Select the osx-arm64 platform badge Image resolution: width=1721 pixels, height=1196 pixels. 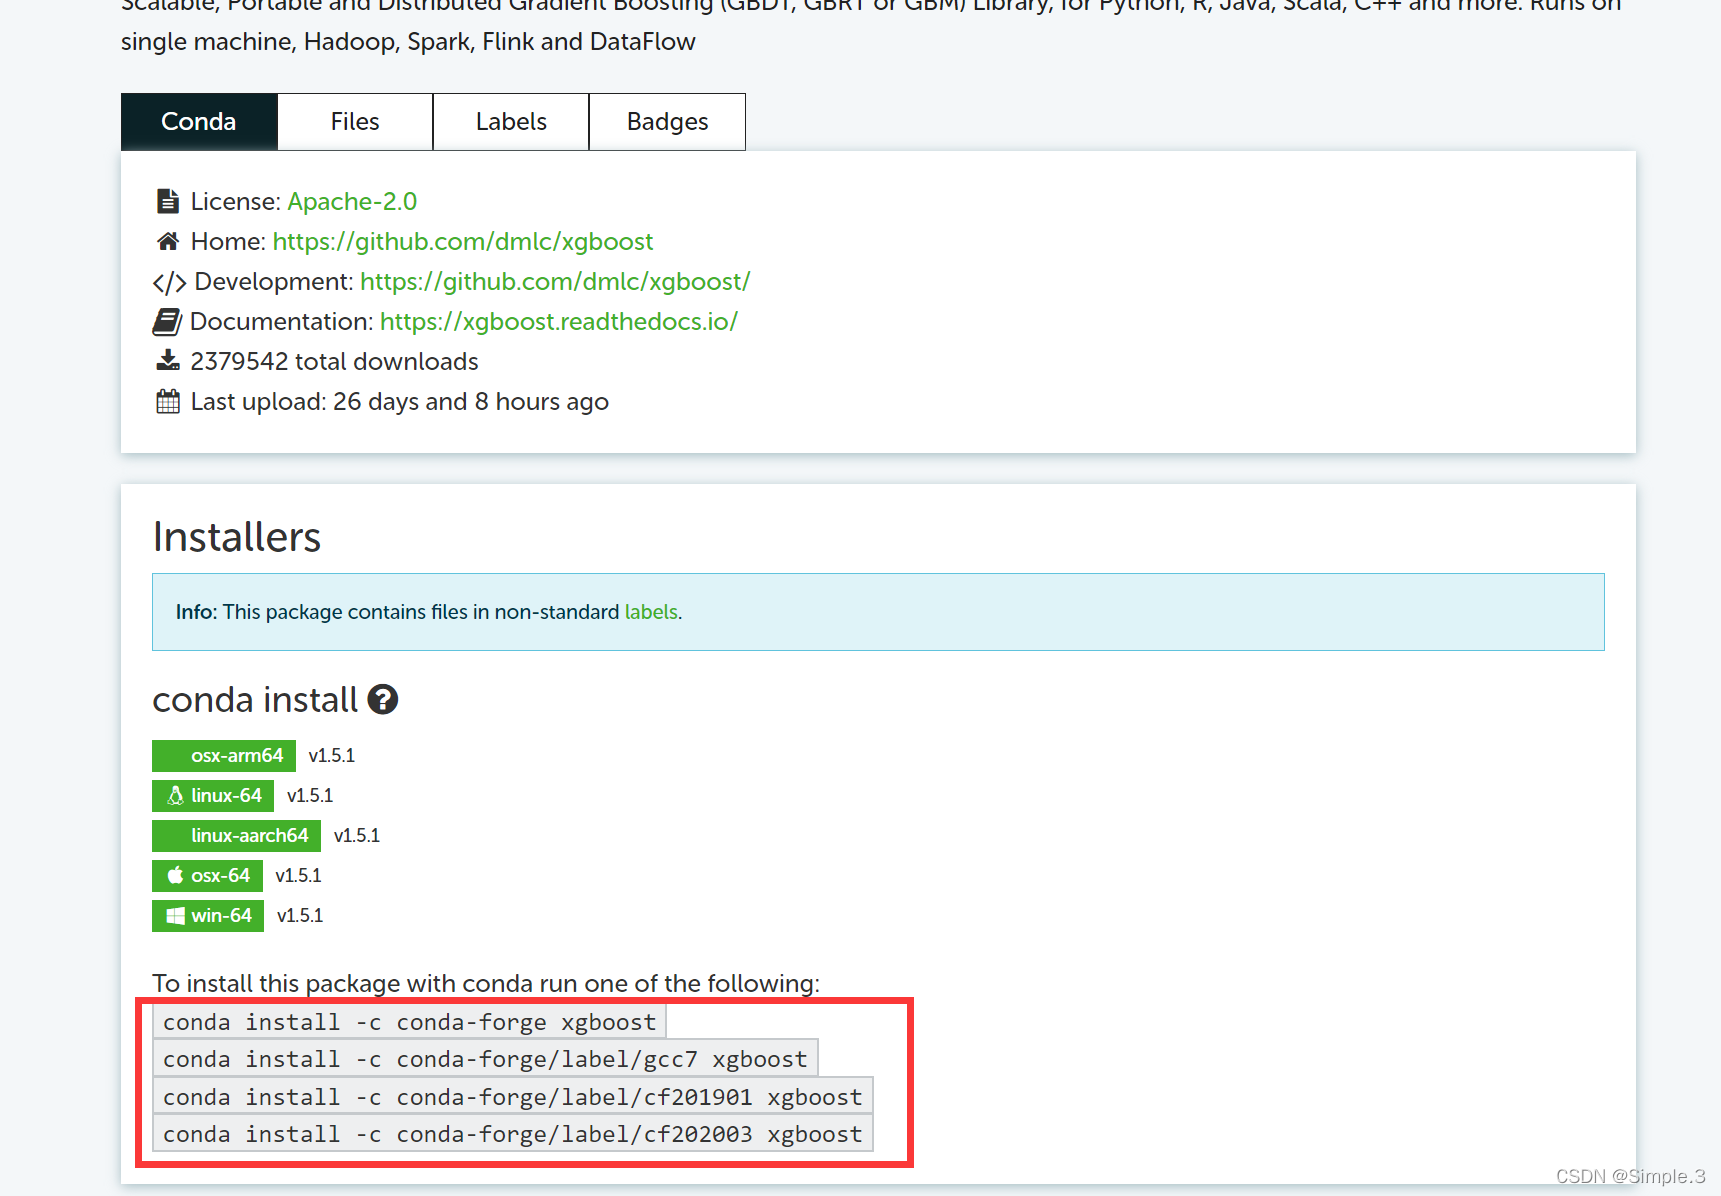click(x=224, y=756)
